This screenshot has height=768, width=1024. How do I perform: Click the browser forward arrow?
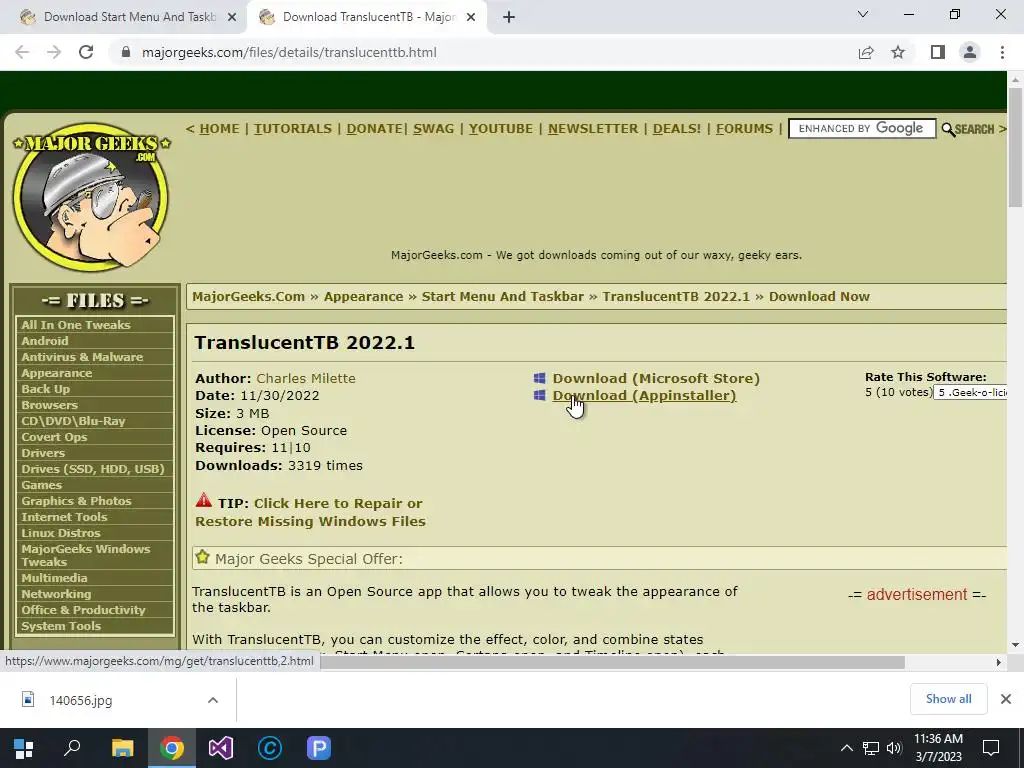coord(54,52)
